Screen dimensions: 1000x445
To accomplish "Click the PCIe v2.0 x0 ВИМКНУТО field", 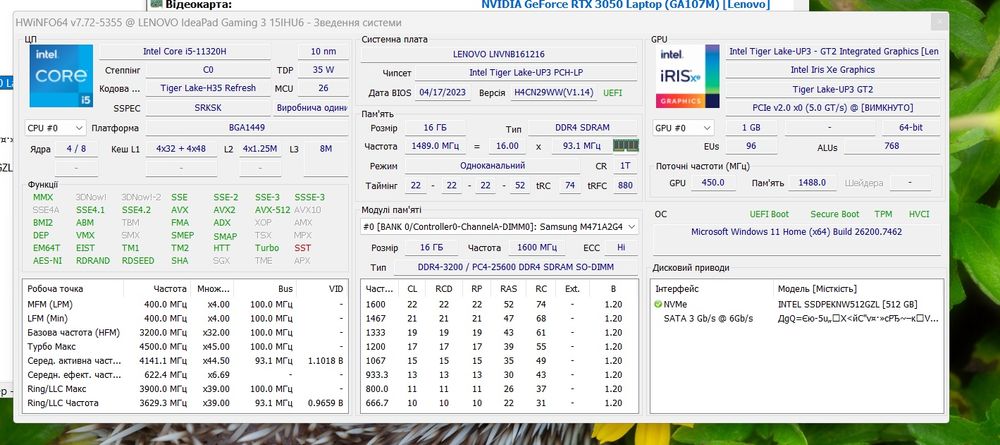I will [x=832, y=108].
